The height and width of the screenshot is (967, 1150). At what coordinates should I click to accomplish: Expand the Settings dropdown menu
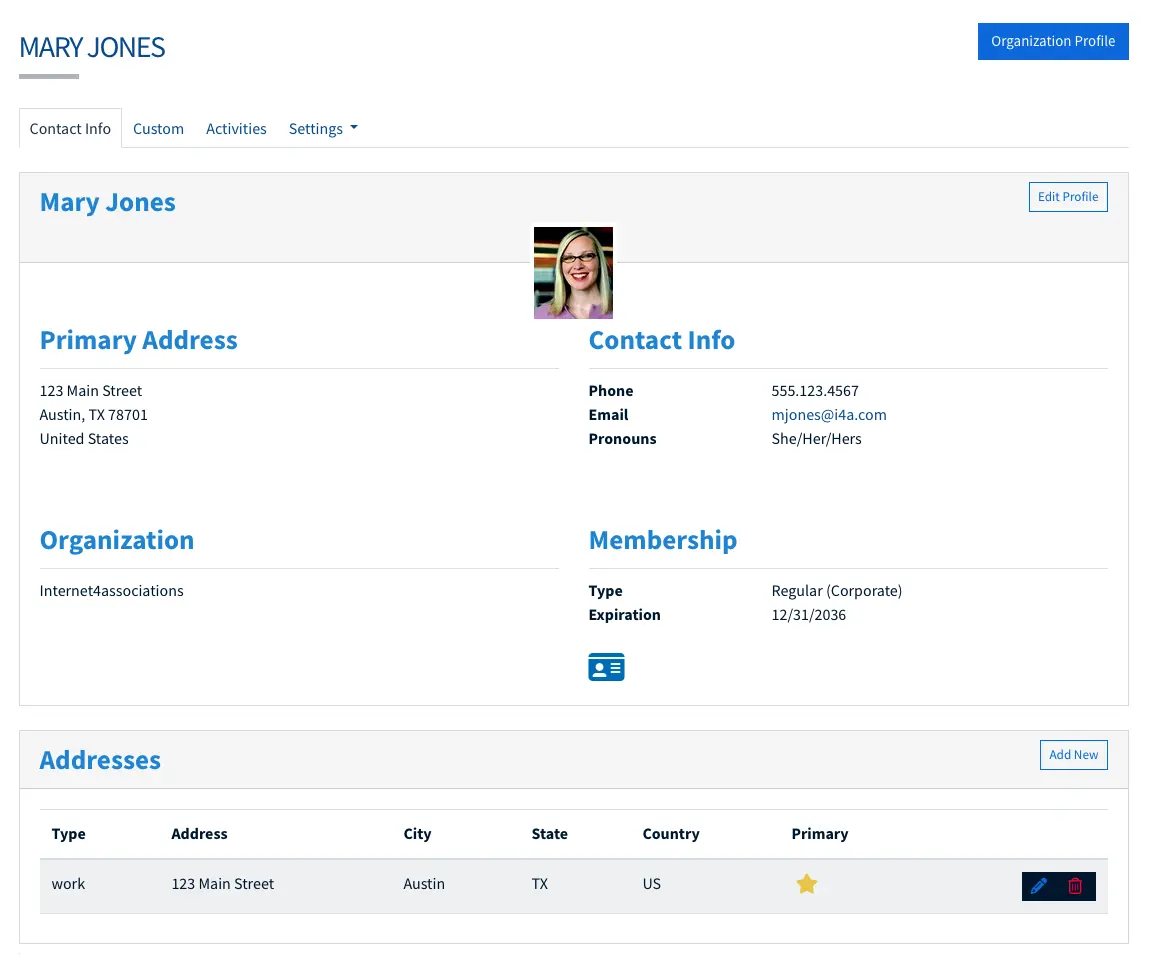[x=322, y=128]
